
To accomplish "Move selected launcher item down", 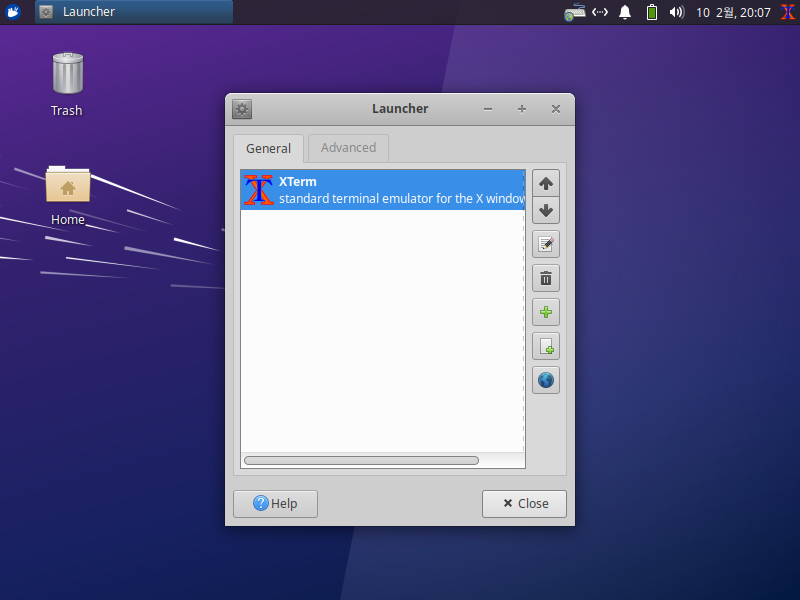I will pos(545,210).
